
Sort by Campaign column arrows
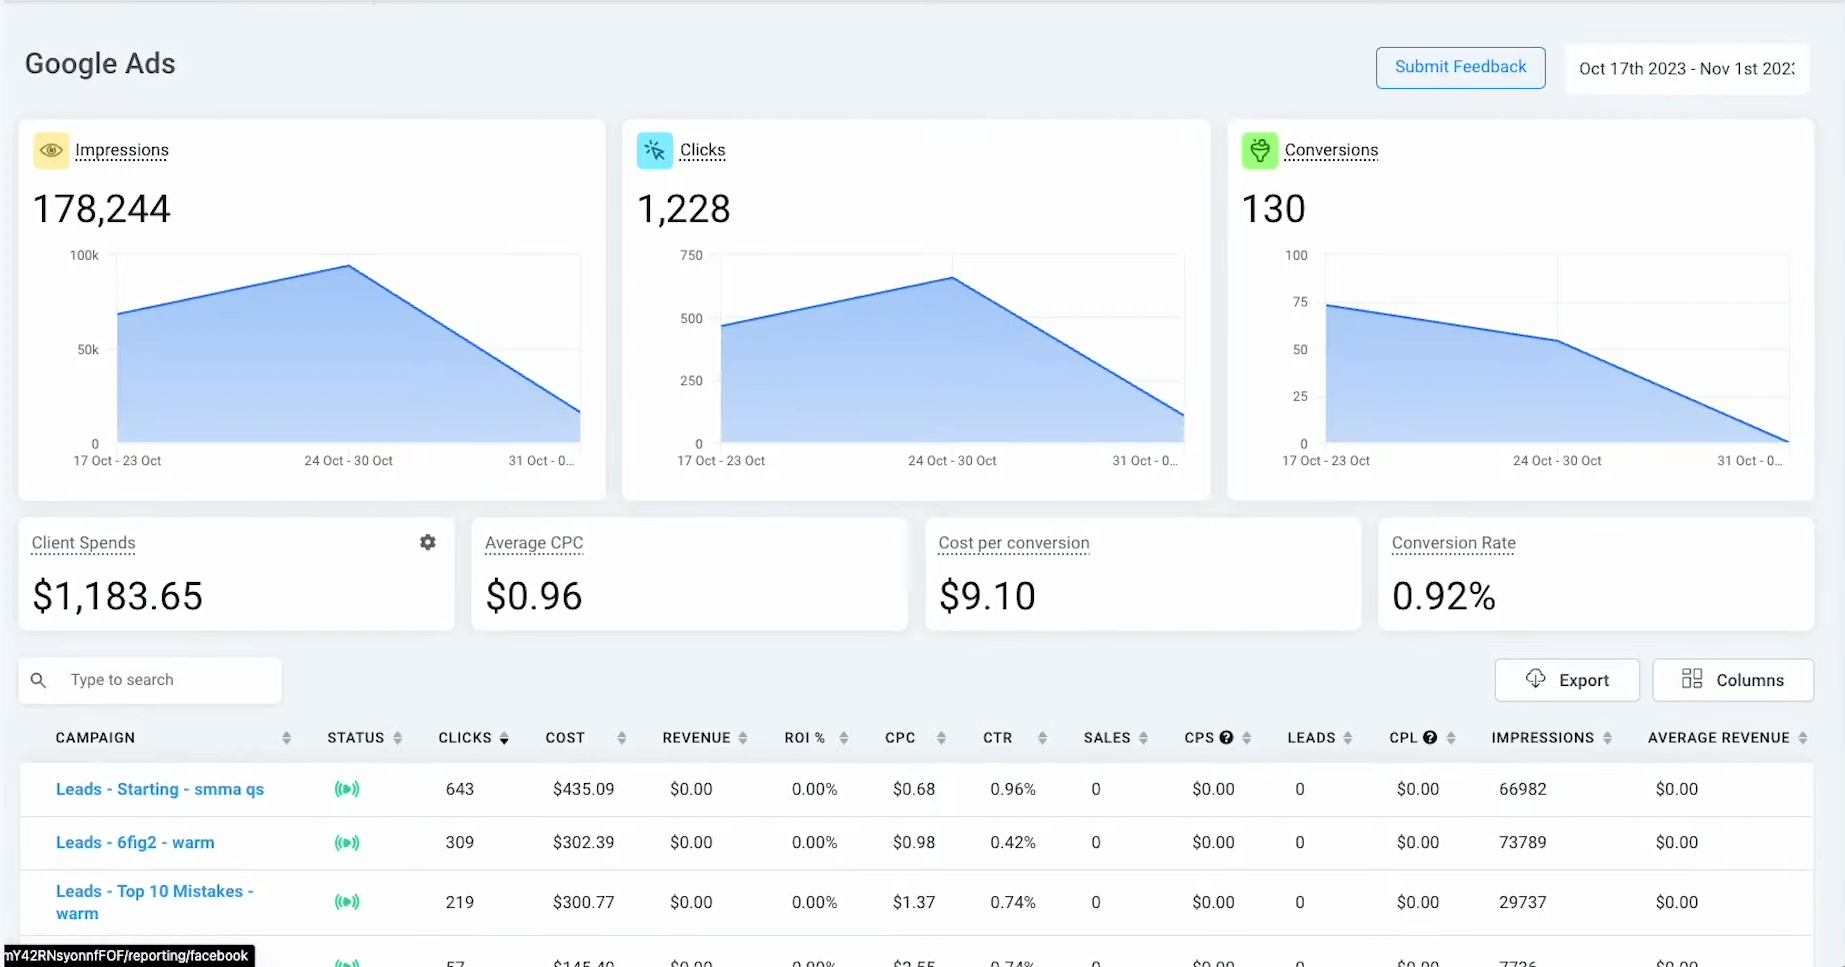click(286, 738)
